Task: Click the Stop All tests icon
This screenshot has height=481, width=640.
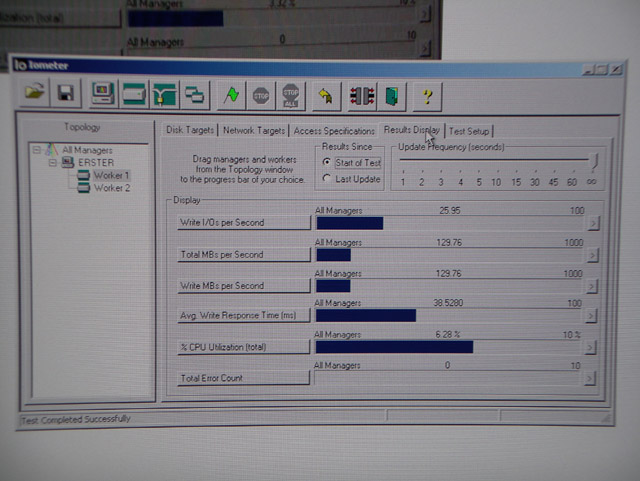Action: click(291, 97)
